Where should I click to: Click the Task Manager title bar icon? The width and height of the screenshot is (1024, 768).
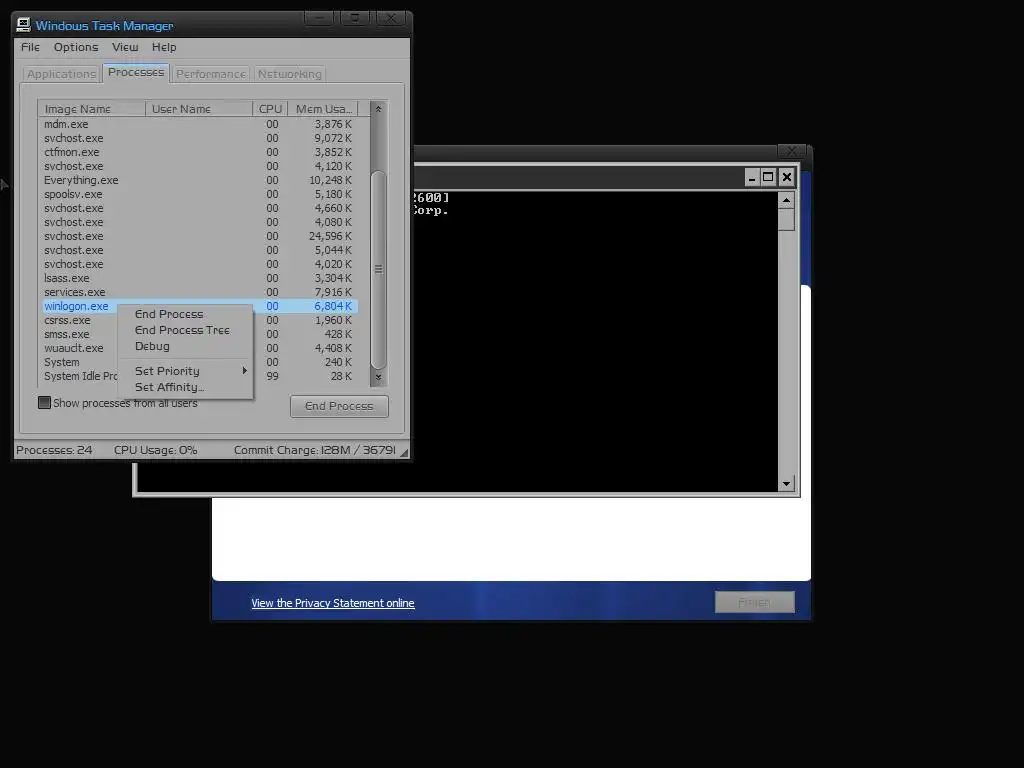24,25
